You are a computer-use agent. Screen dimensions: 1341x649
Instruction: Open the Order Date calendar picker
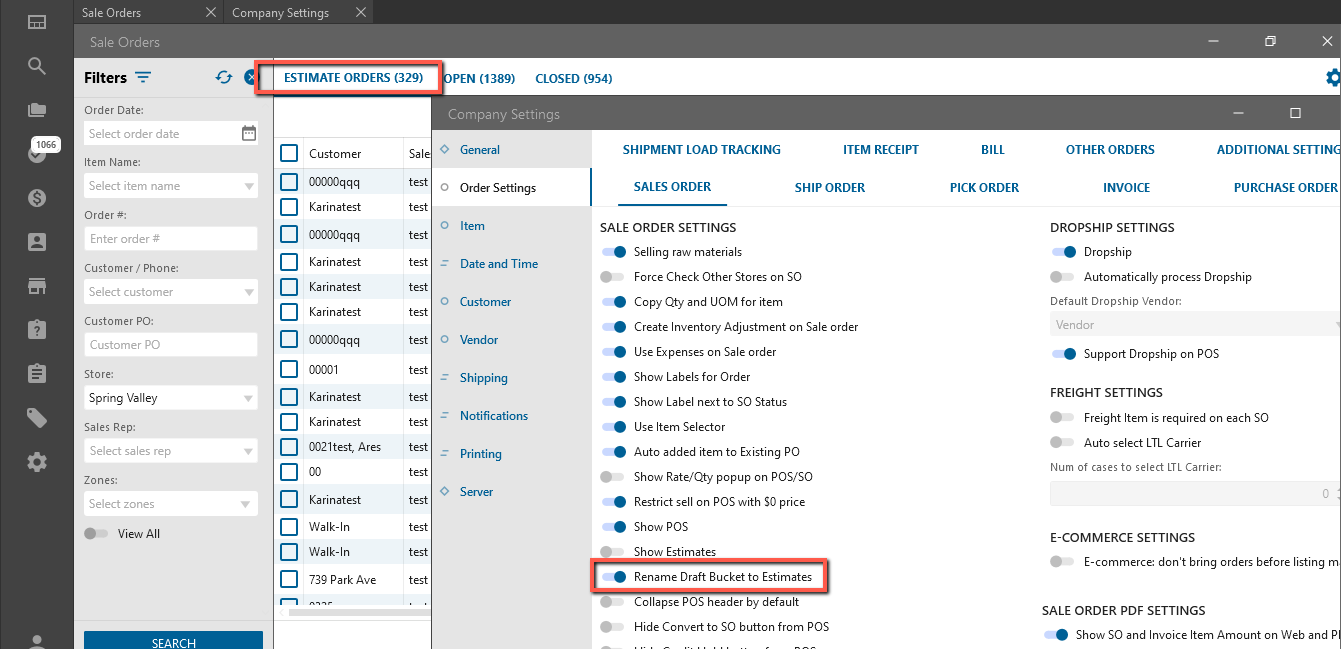pyautogui.click(x=249, y=134)
